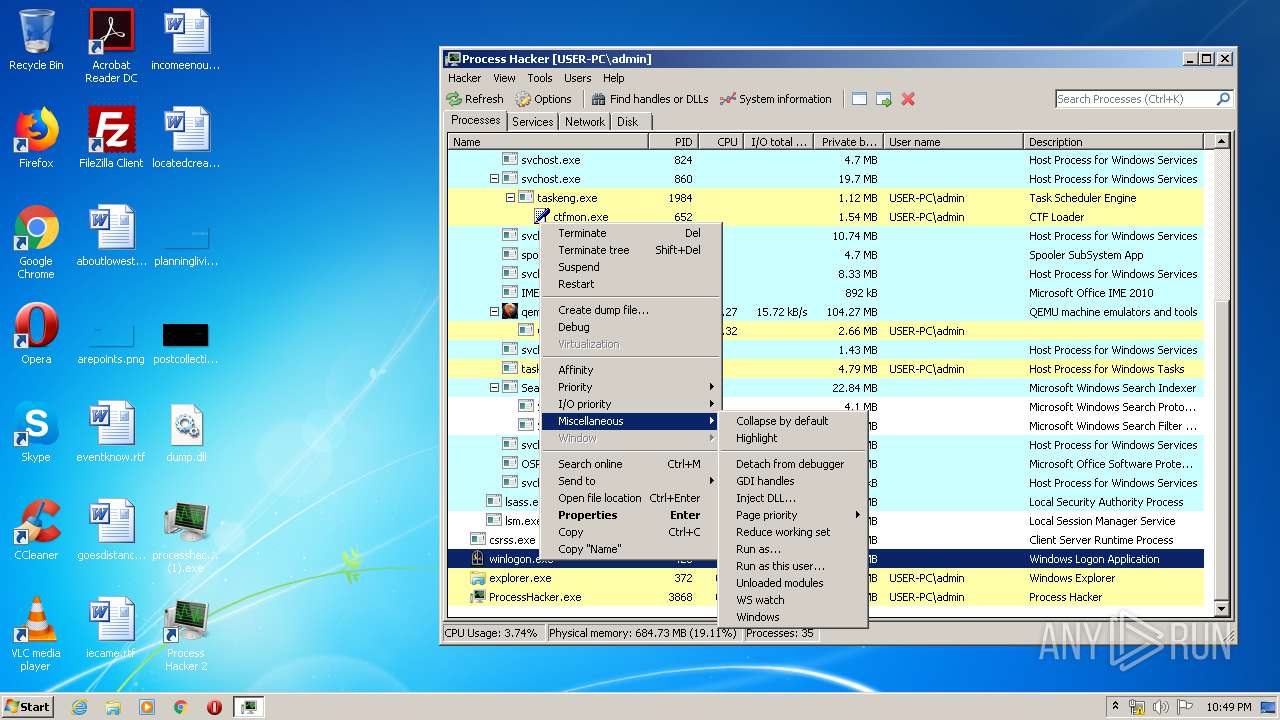Open Skype desktop shortcut

point(36,432)
